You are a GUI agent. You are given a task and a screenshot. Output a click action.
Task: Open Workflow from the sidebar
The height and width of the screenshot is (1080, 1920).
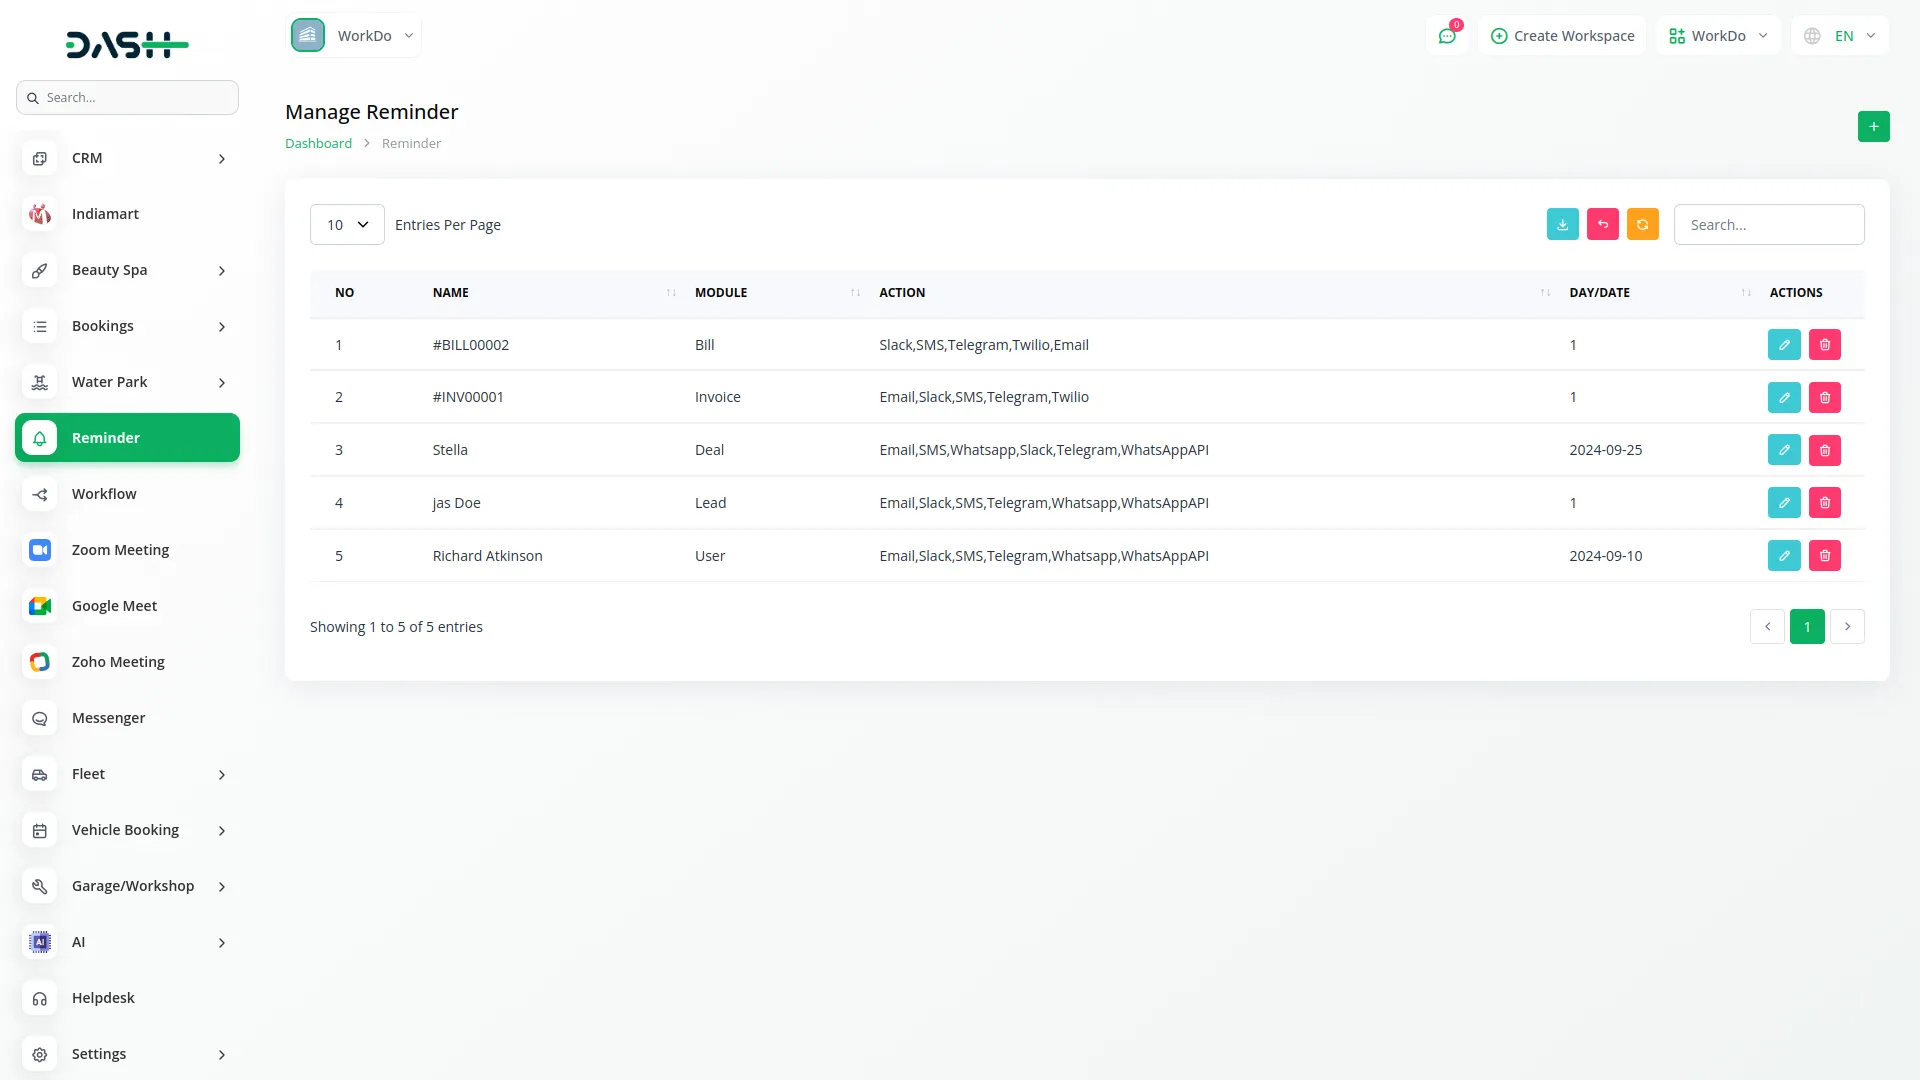[x=104, y=494]
